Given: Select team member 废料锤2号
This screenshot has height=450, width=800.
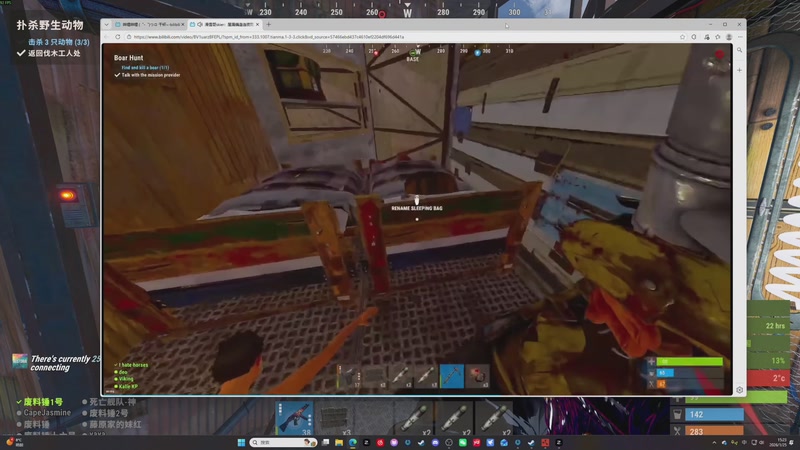Looking at the screenshot, I should coord(109,413).
